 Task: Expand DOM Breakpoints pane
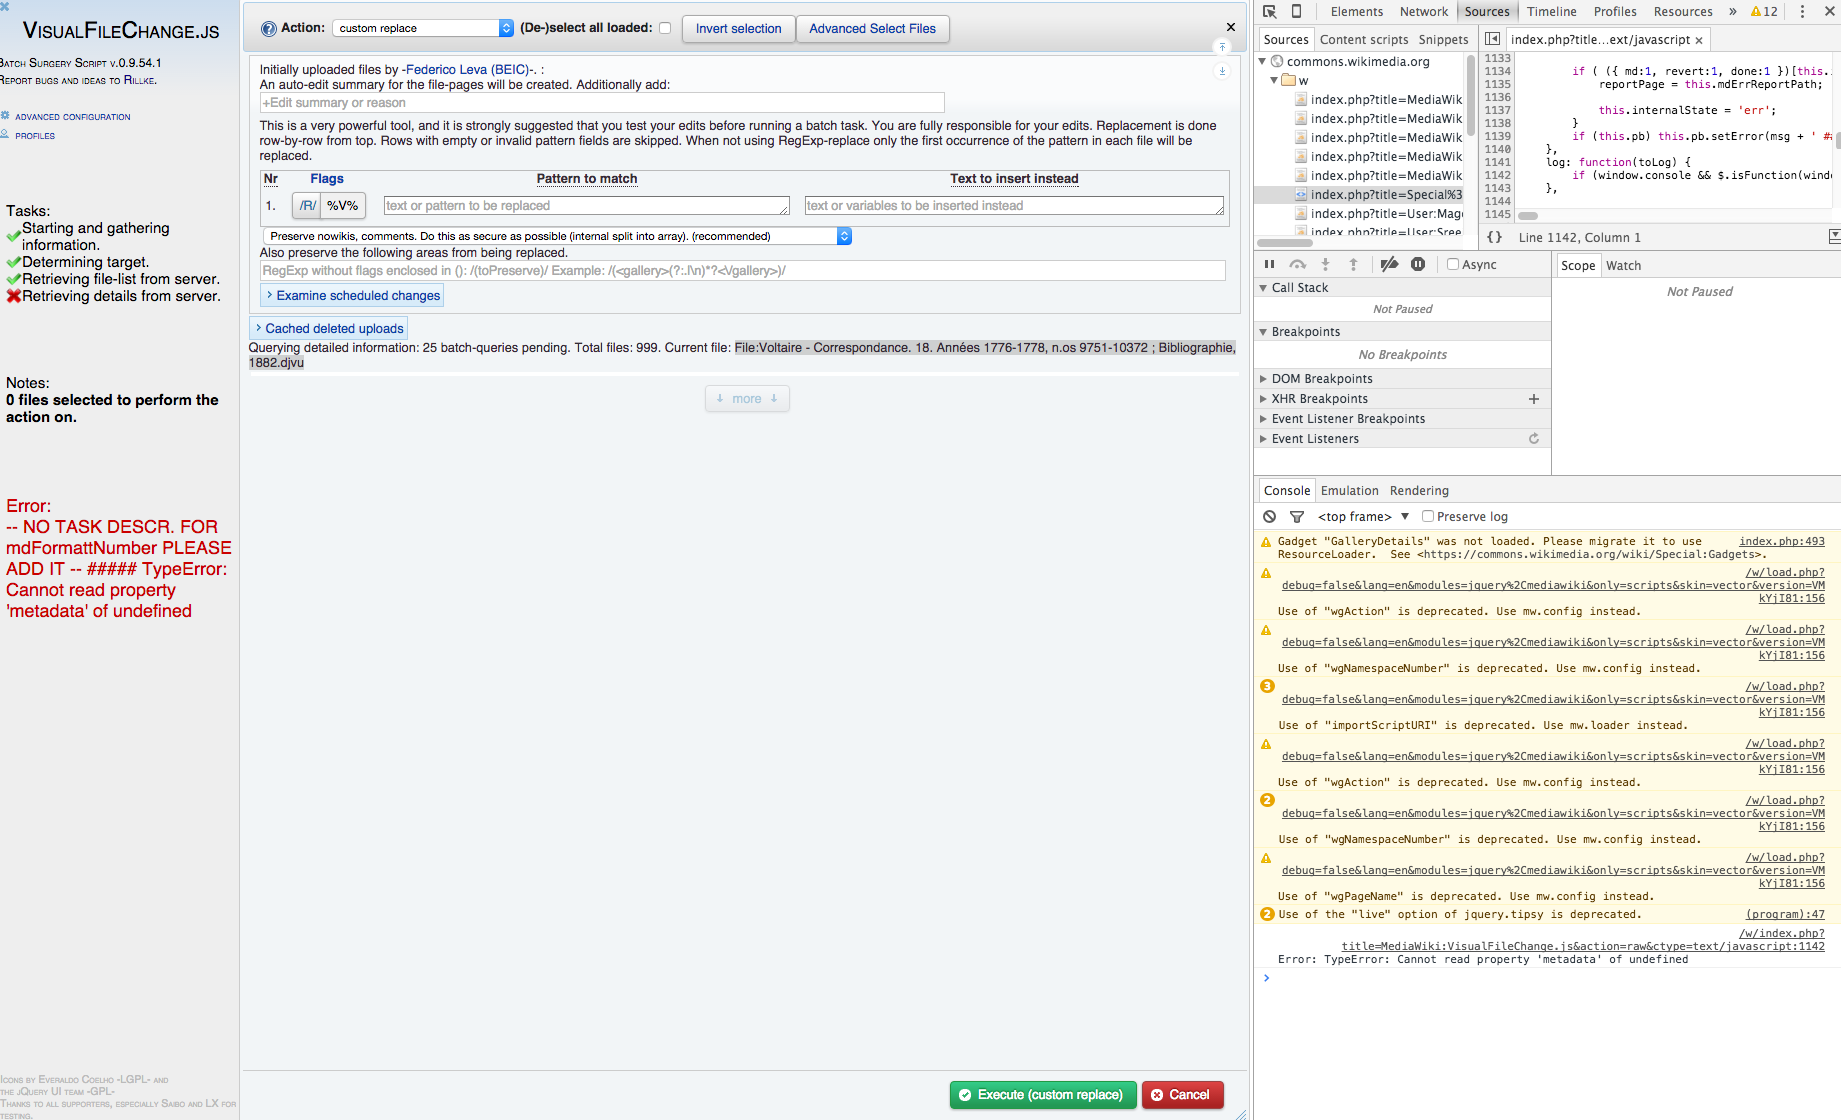coord(1263,379)
